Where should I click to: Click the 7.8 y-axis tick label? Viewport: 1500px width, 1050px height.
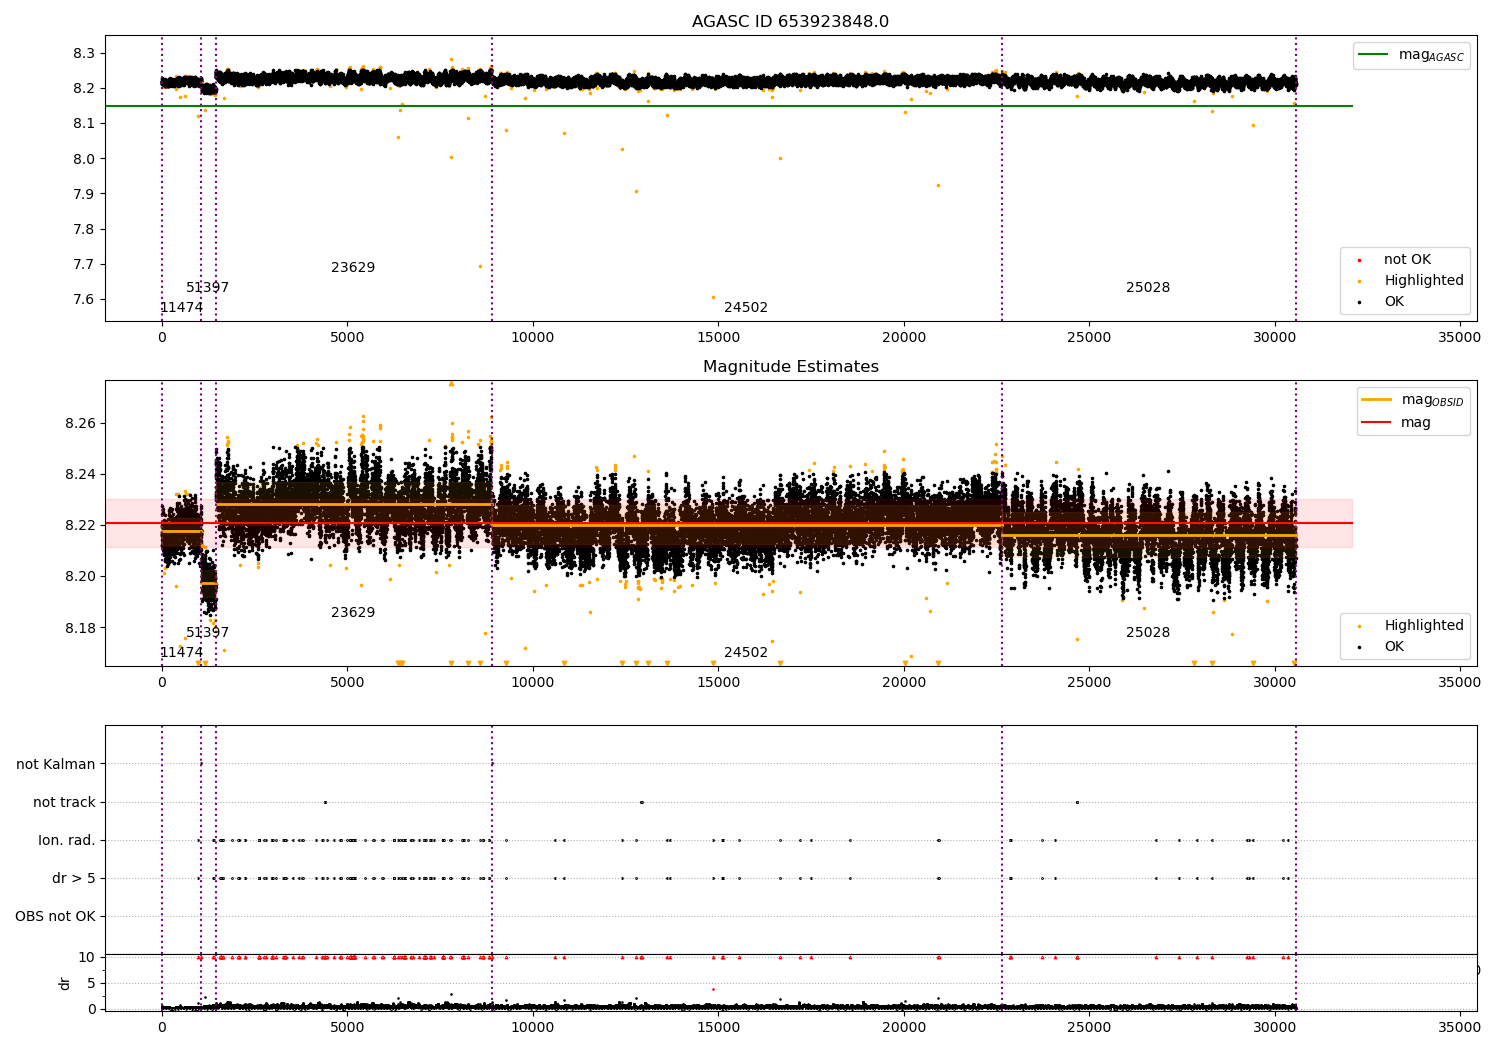(x=84, y=230)
